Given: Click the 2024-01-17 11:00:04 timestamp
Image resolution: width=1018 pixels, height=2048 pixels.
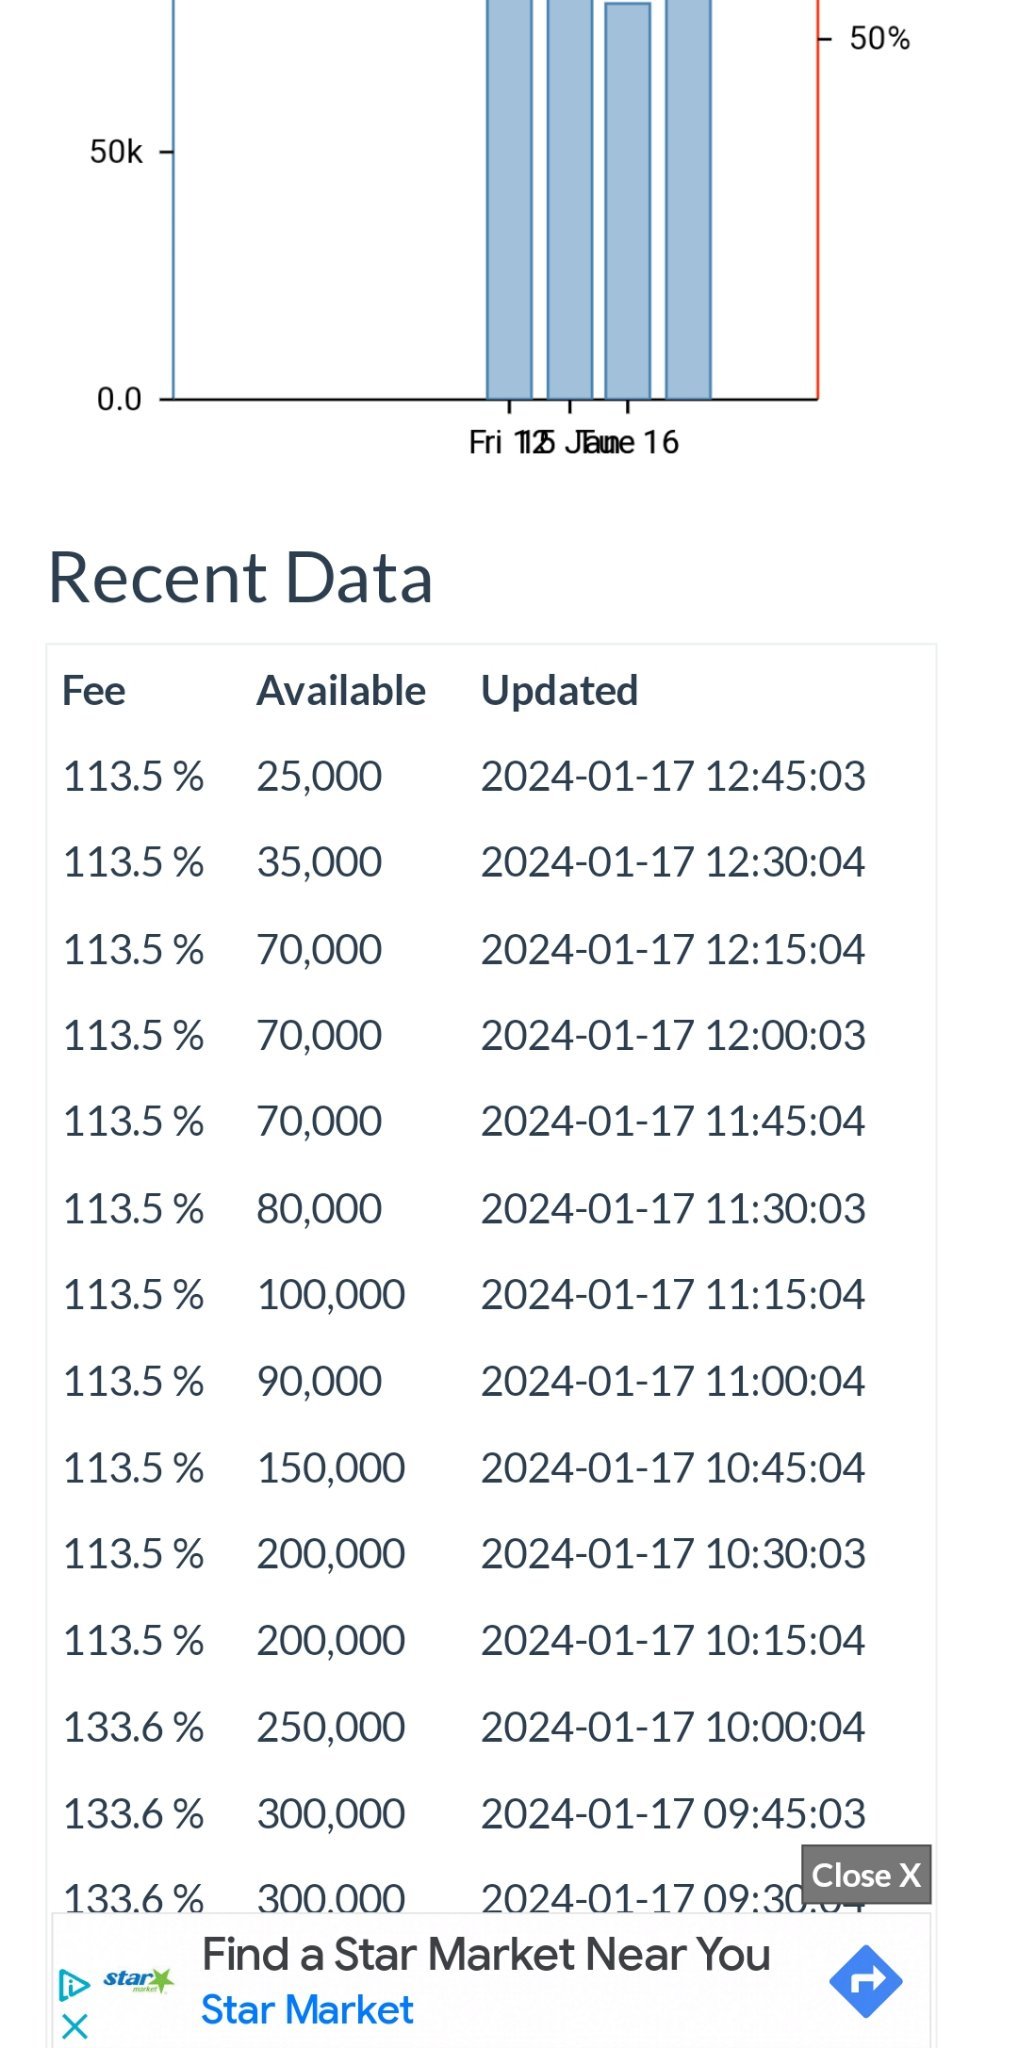Looking at the screenshot, I should click(x=673, y=1381).
